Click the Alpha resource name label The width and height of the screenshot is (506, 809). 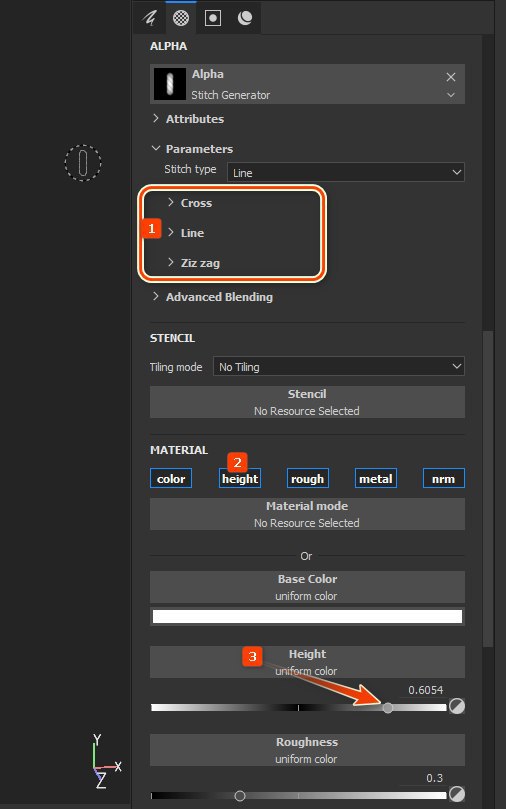coord(207,74)
